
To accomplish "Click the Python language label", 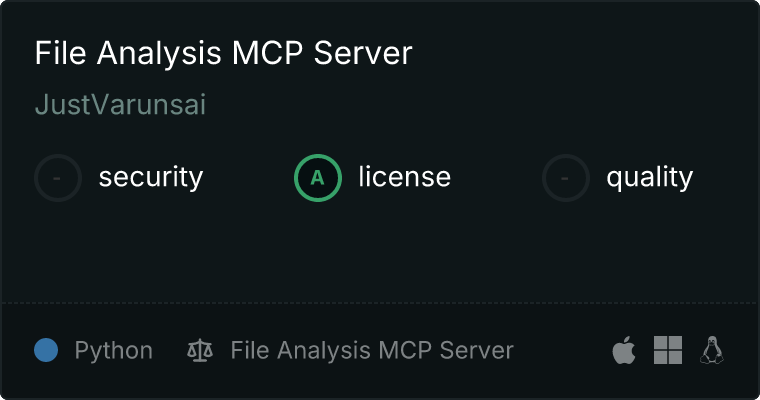I will [114, 350].
